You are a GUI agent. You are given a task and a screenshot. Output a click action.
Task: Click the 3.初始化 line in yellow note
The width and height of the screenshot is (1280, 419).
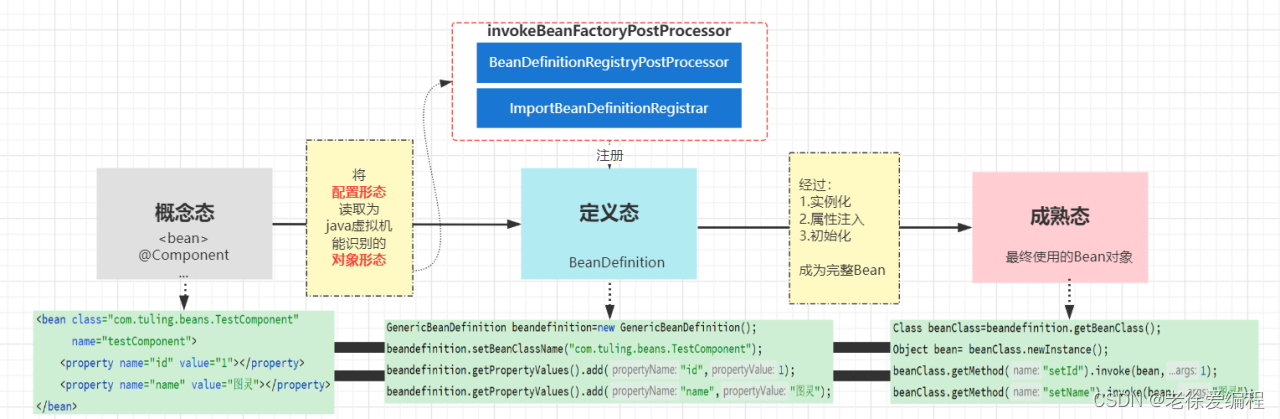[x=826, y=235]
